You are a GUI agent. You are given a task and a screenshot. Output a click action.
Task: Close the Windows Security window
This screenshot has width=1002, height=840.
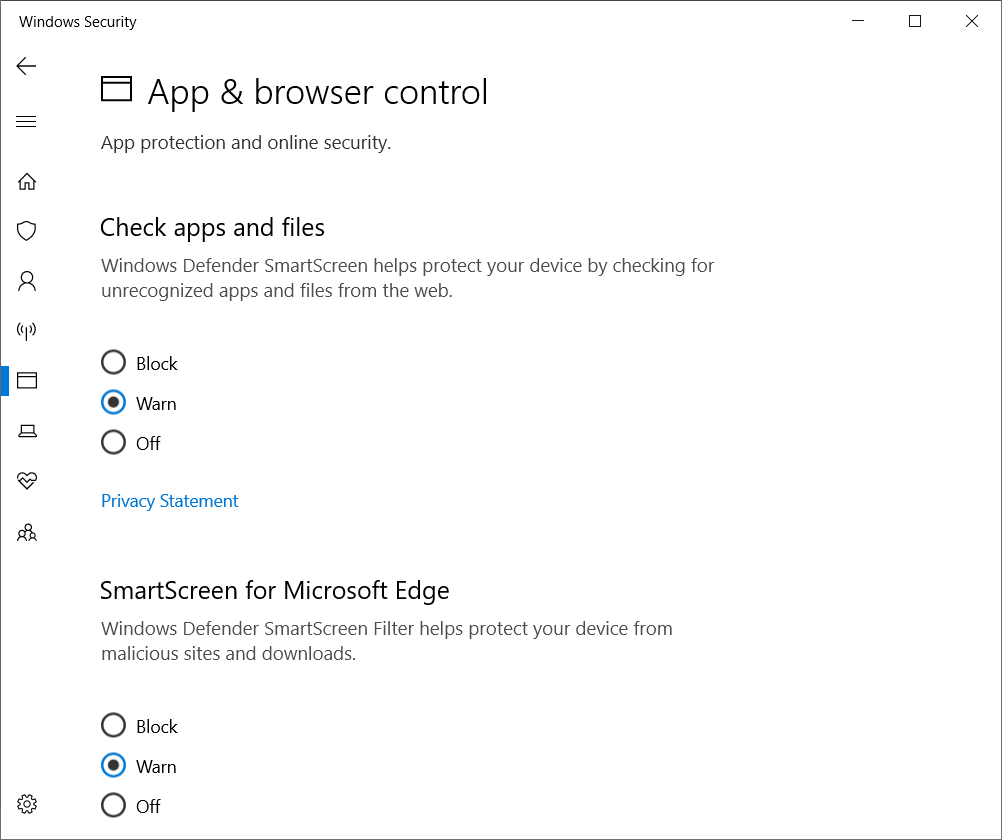[972, 21]
